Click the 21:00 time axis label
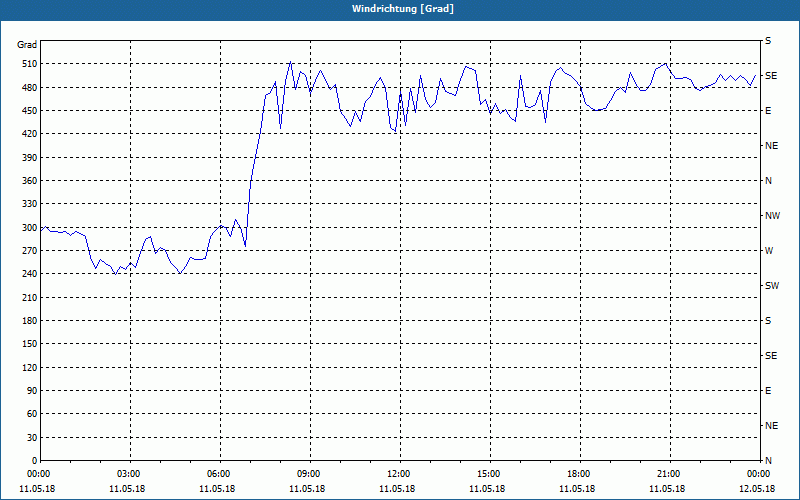Screen dimensions: 800x500 (x=669, y=473)
